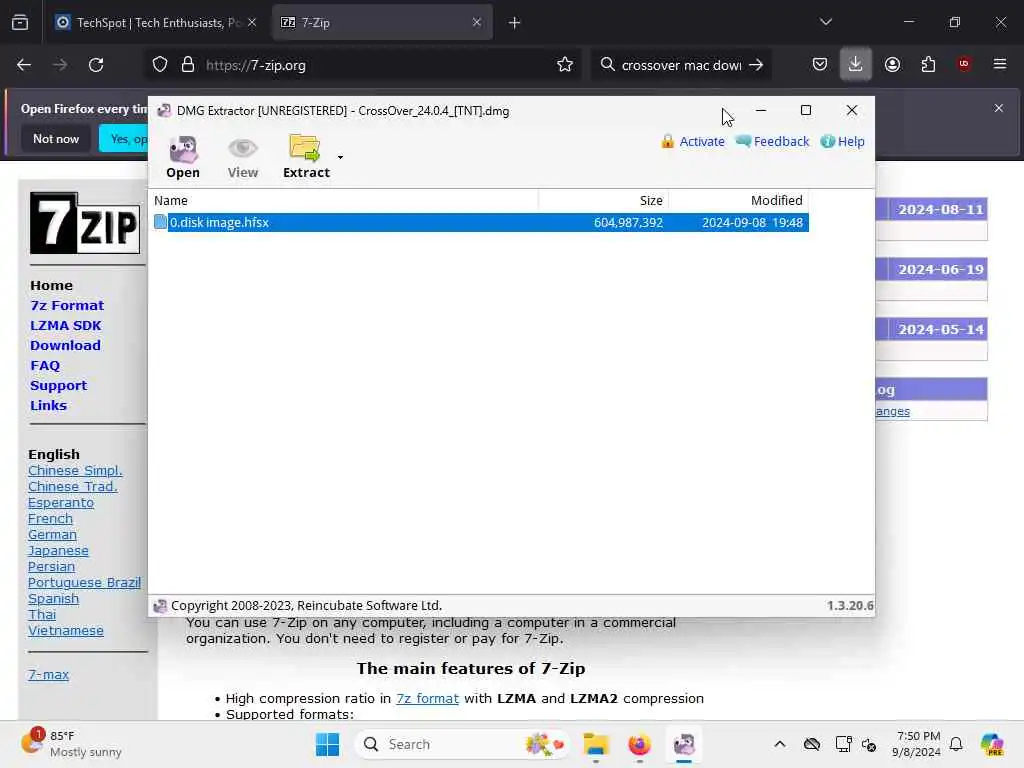This screenshot has width=1024, height=768.
Task: Click the 7-Zip logo image
Action: [x=85, y=223]
